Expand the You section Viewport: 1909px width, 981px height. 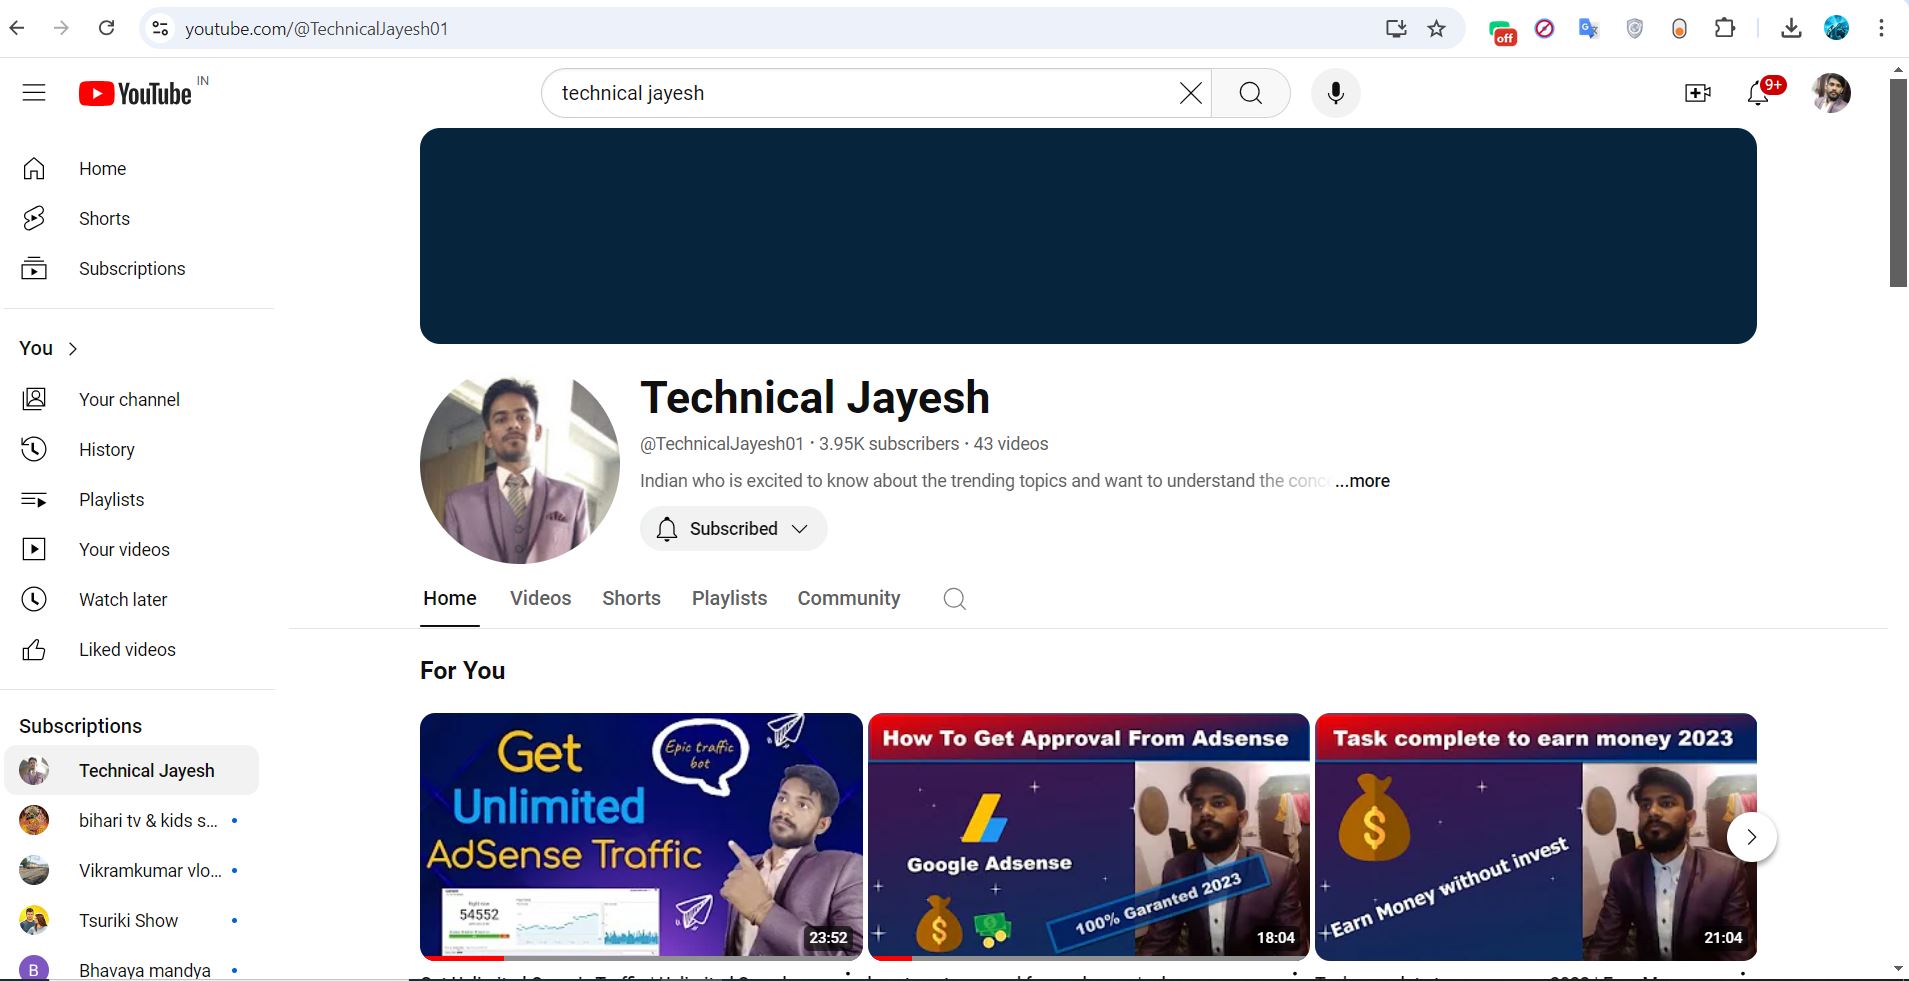point(49,348)
